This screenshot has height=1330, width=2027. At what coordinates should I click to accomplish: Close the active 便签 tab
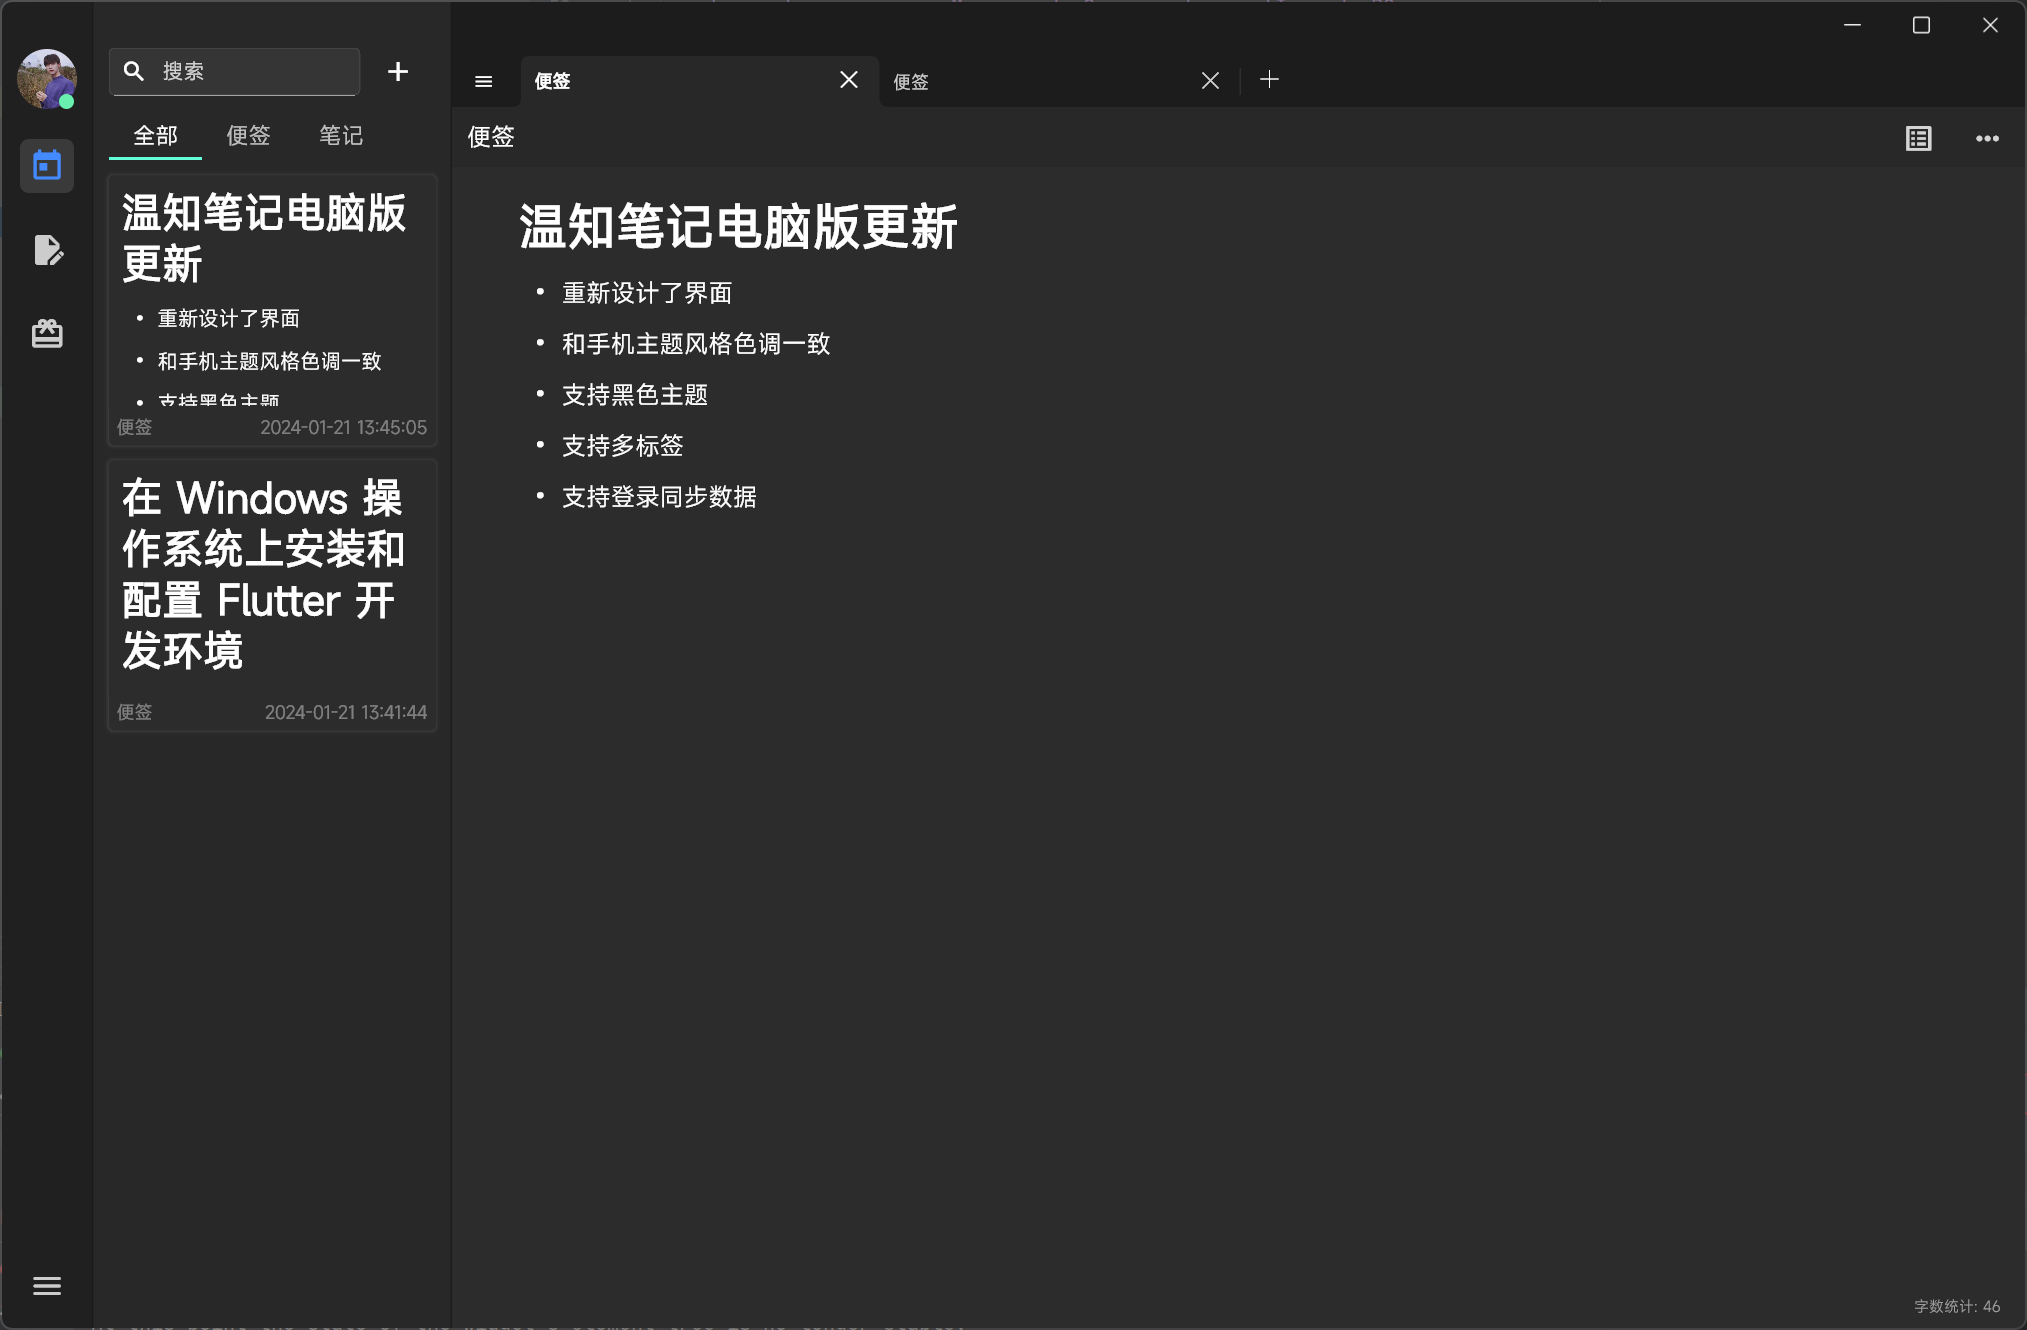point(849,80)
